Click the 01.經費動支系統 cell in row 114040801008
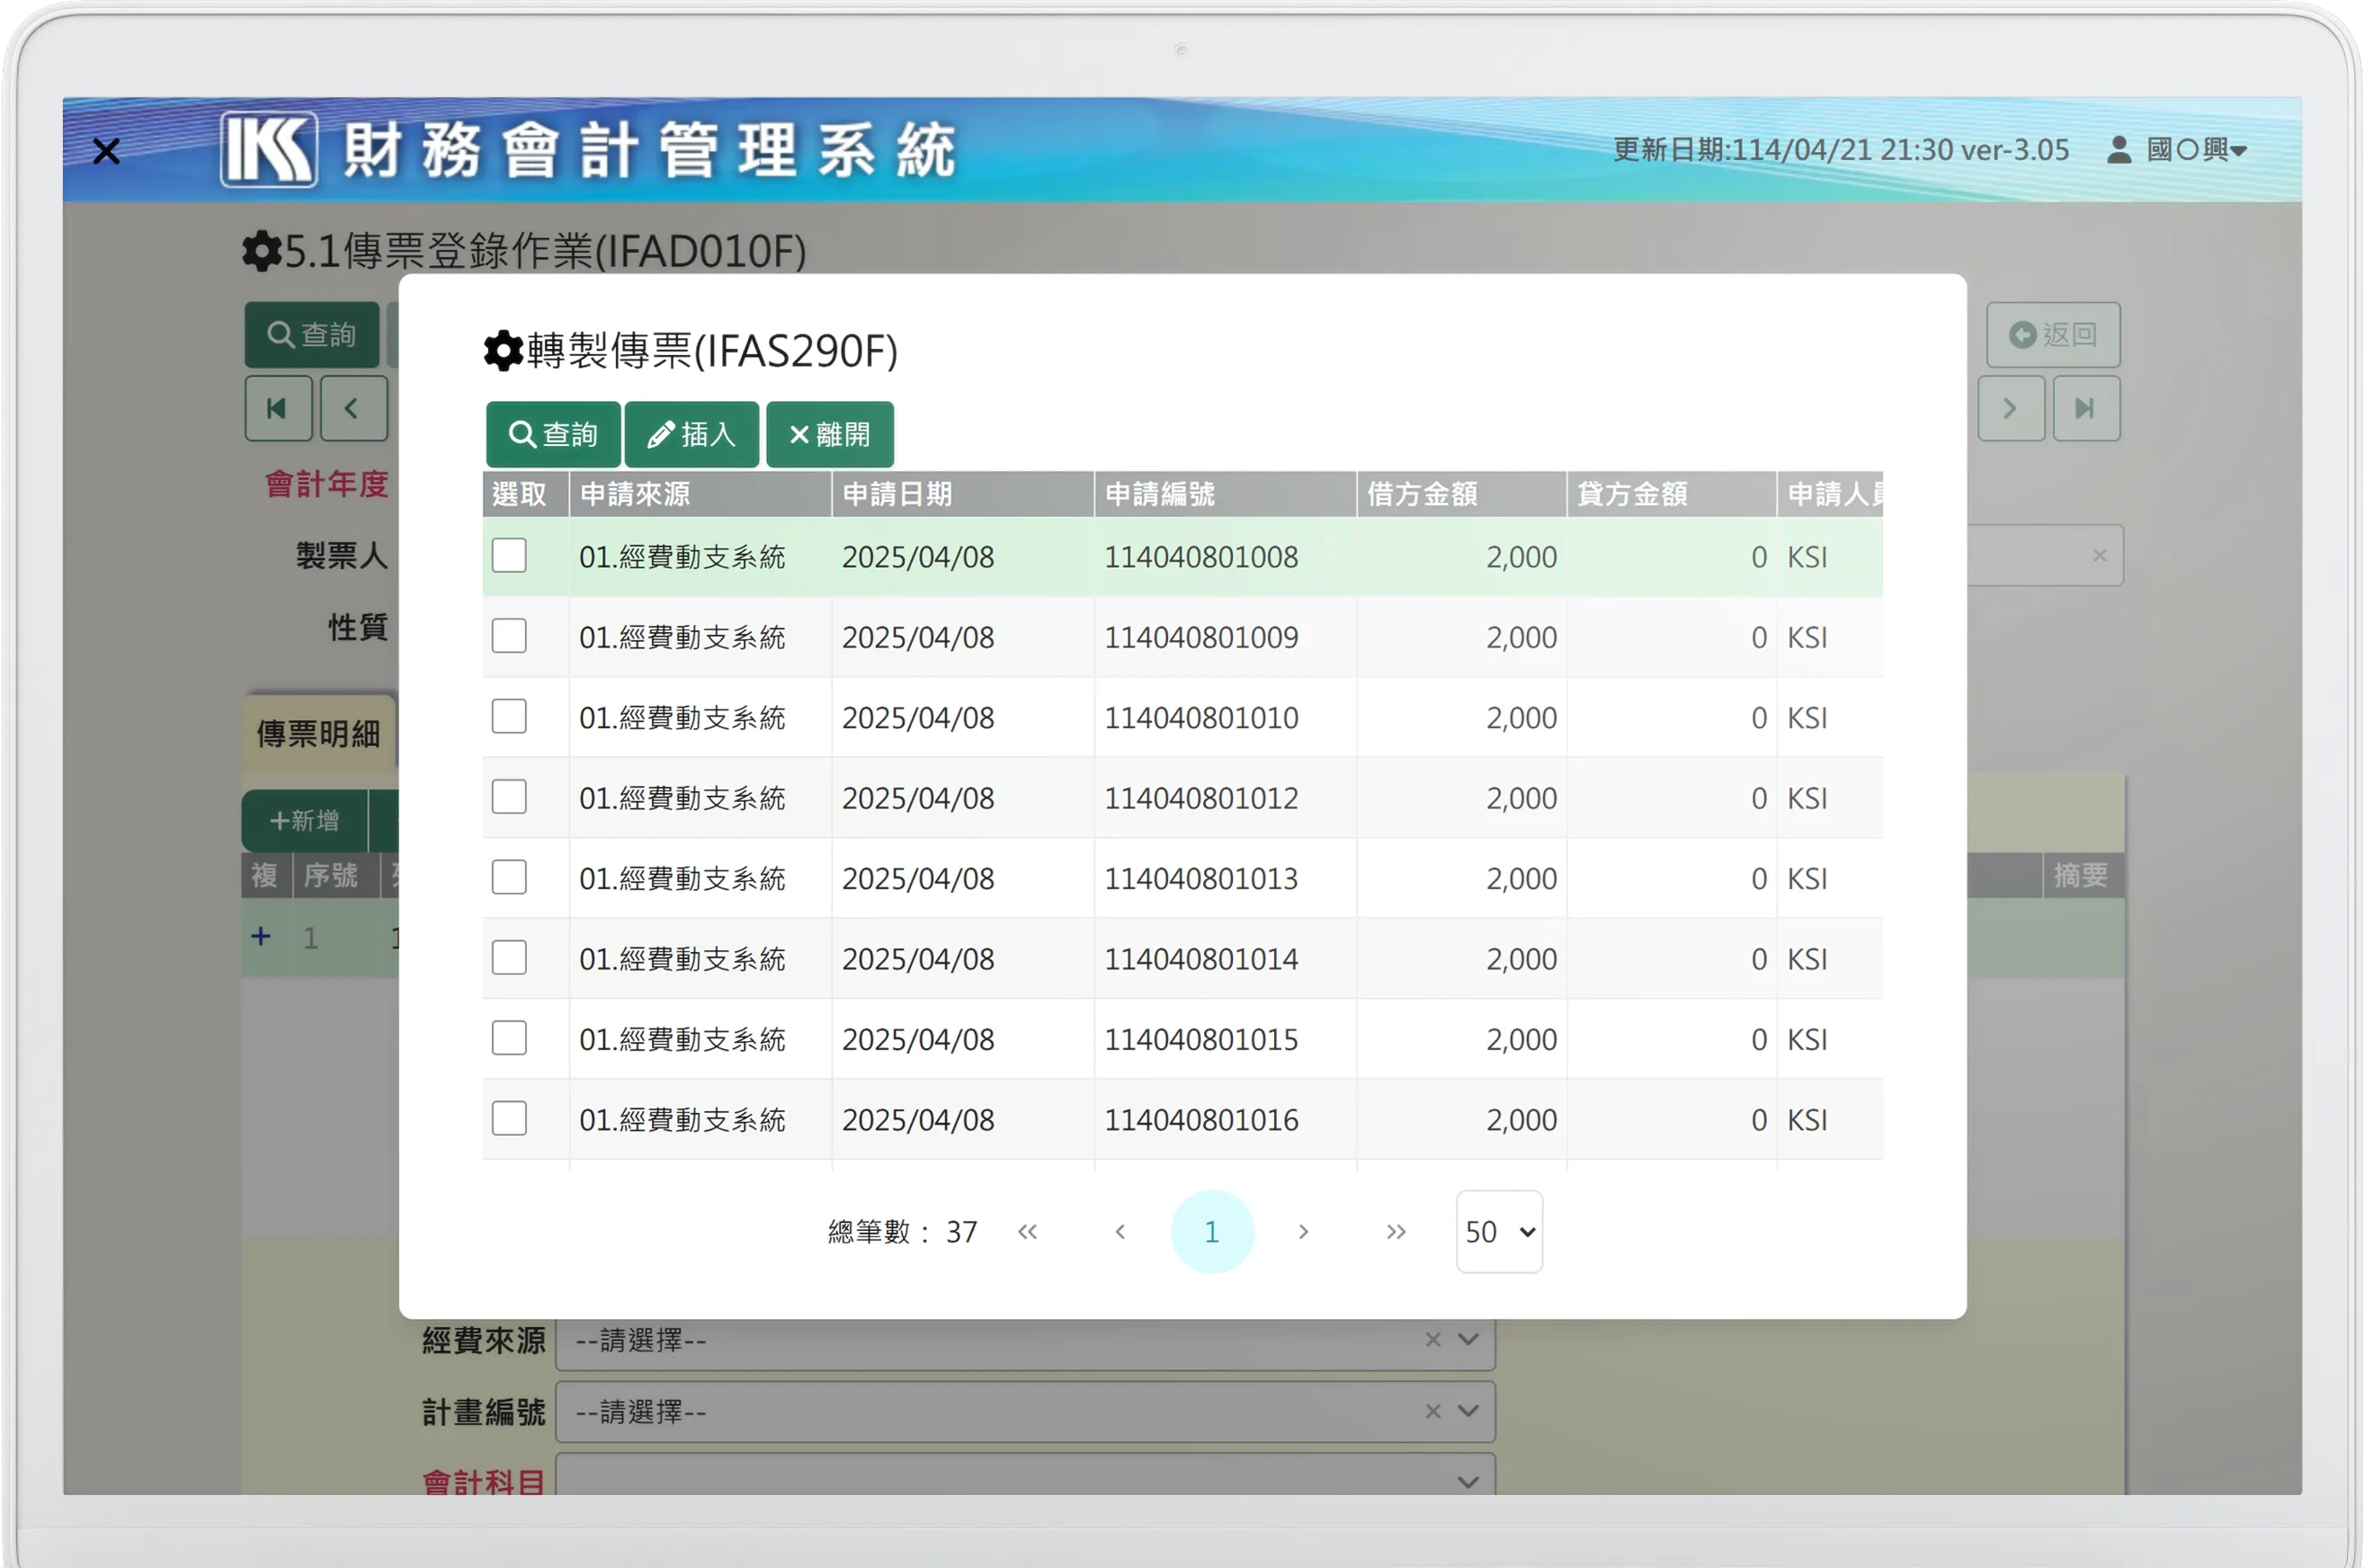The image size is (2365, 1568). point(701,556)
